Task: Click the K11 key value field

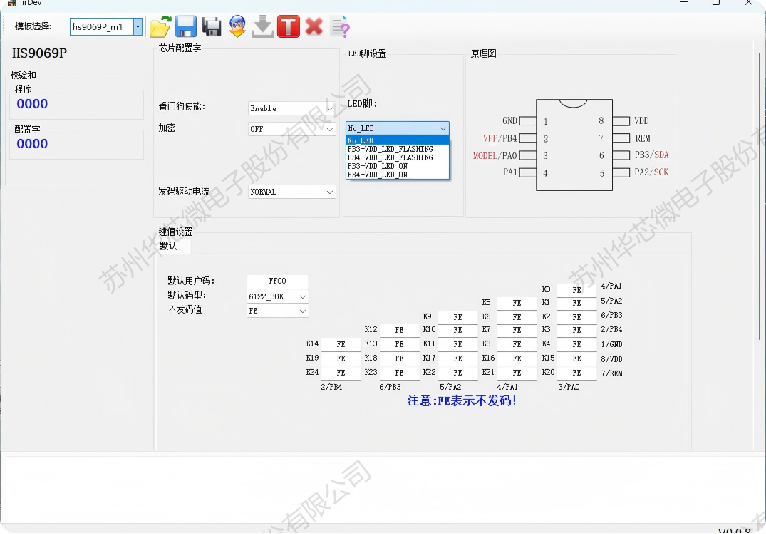Action: click(x=458, y=344)
